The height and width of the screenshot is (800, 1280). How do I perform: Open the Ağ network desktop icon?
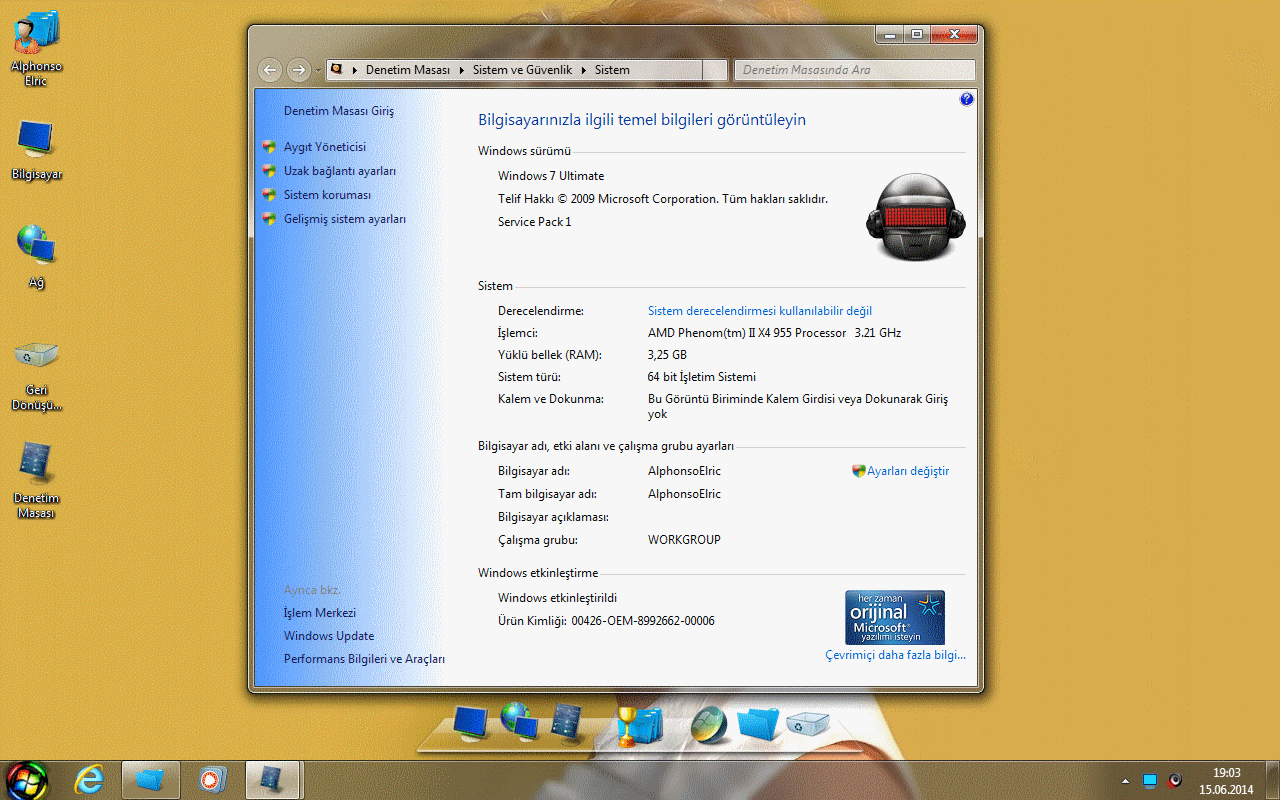pos(37,249)
